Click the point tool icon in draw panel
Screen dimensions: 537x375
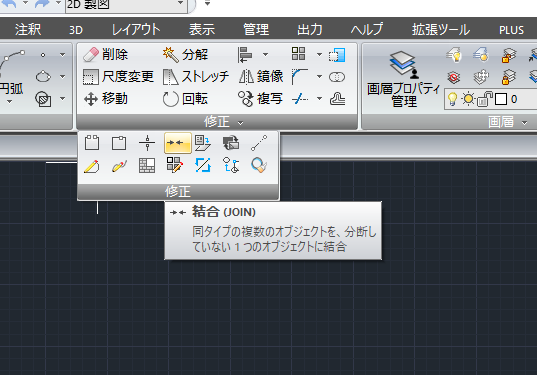tap(43, 55)
